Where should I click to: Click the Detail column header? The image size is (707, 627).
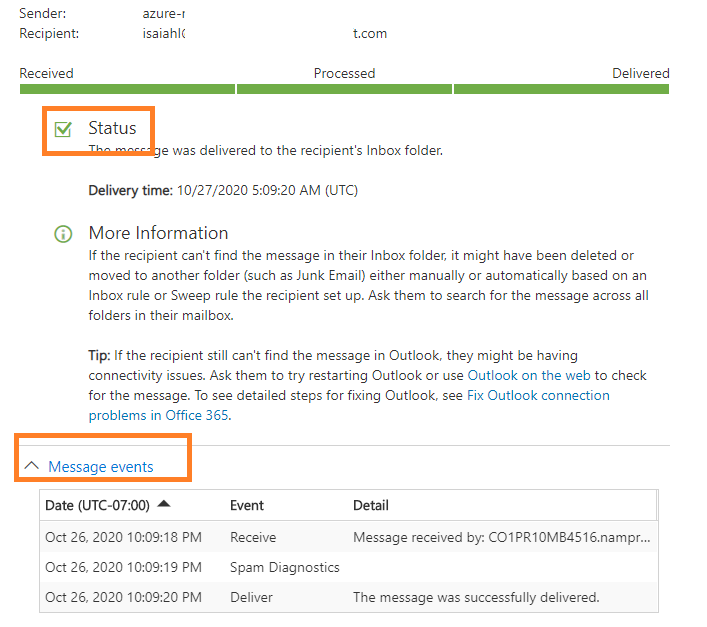tap(371, 505)
